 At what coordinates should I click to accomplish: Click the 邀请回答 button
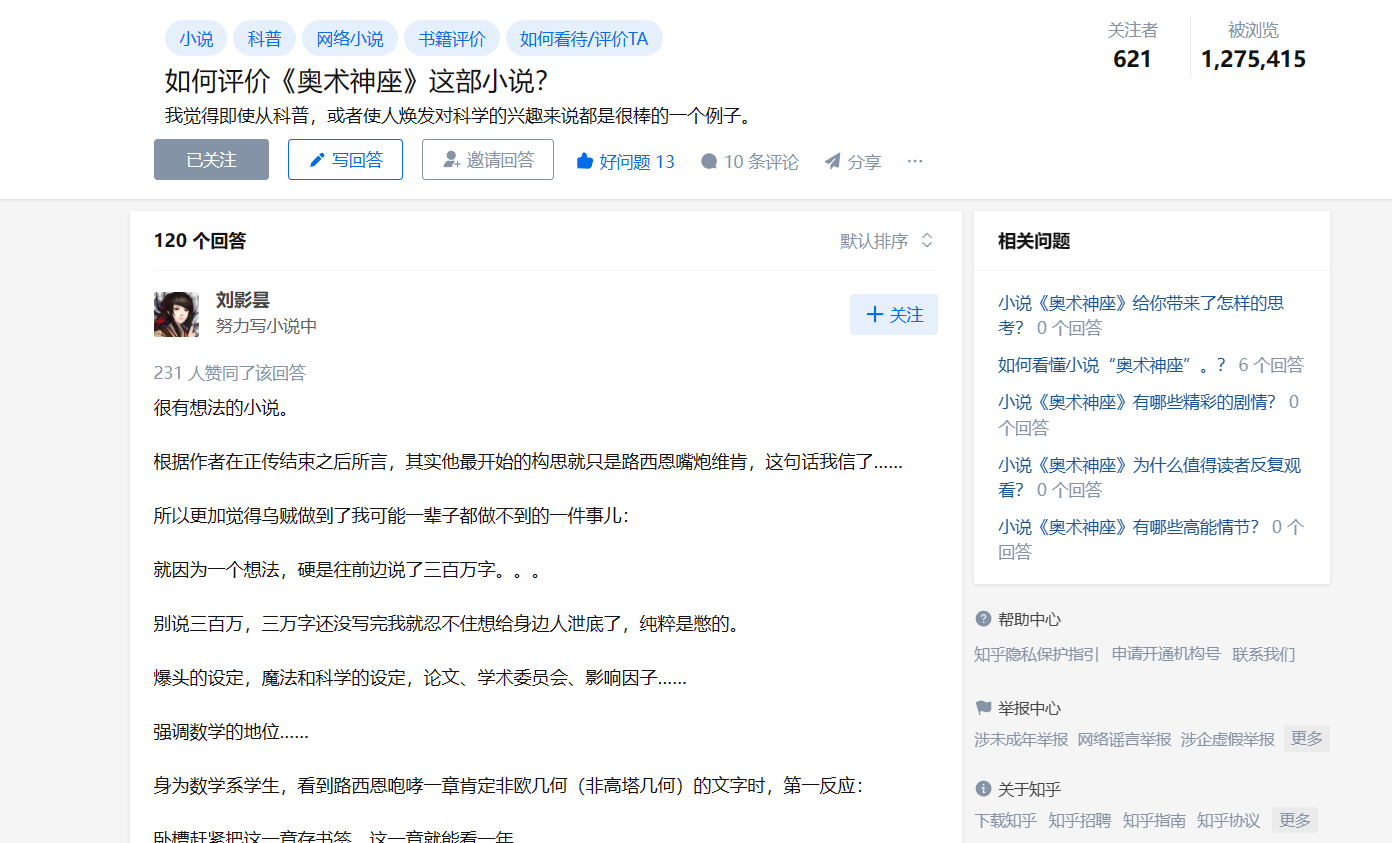(488, 160)
